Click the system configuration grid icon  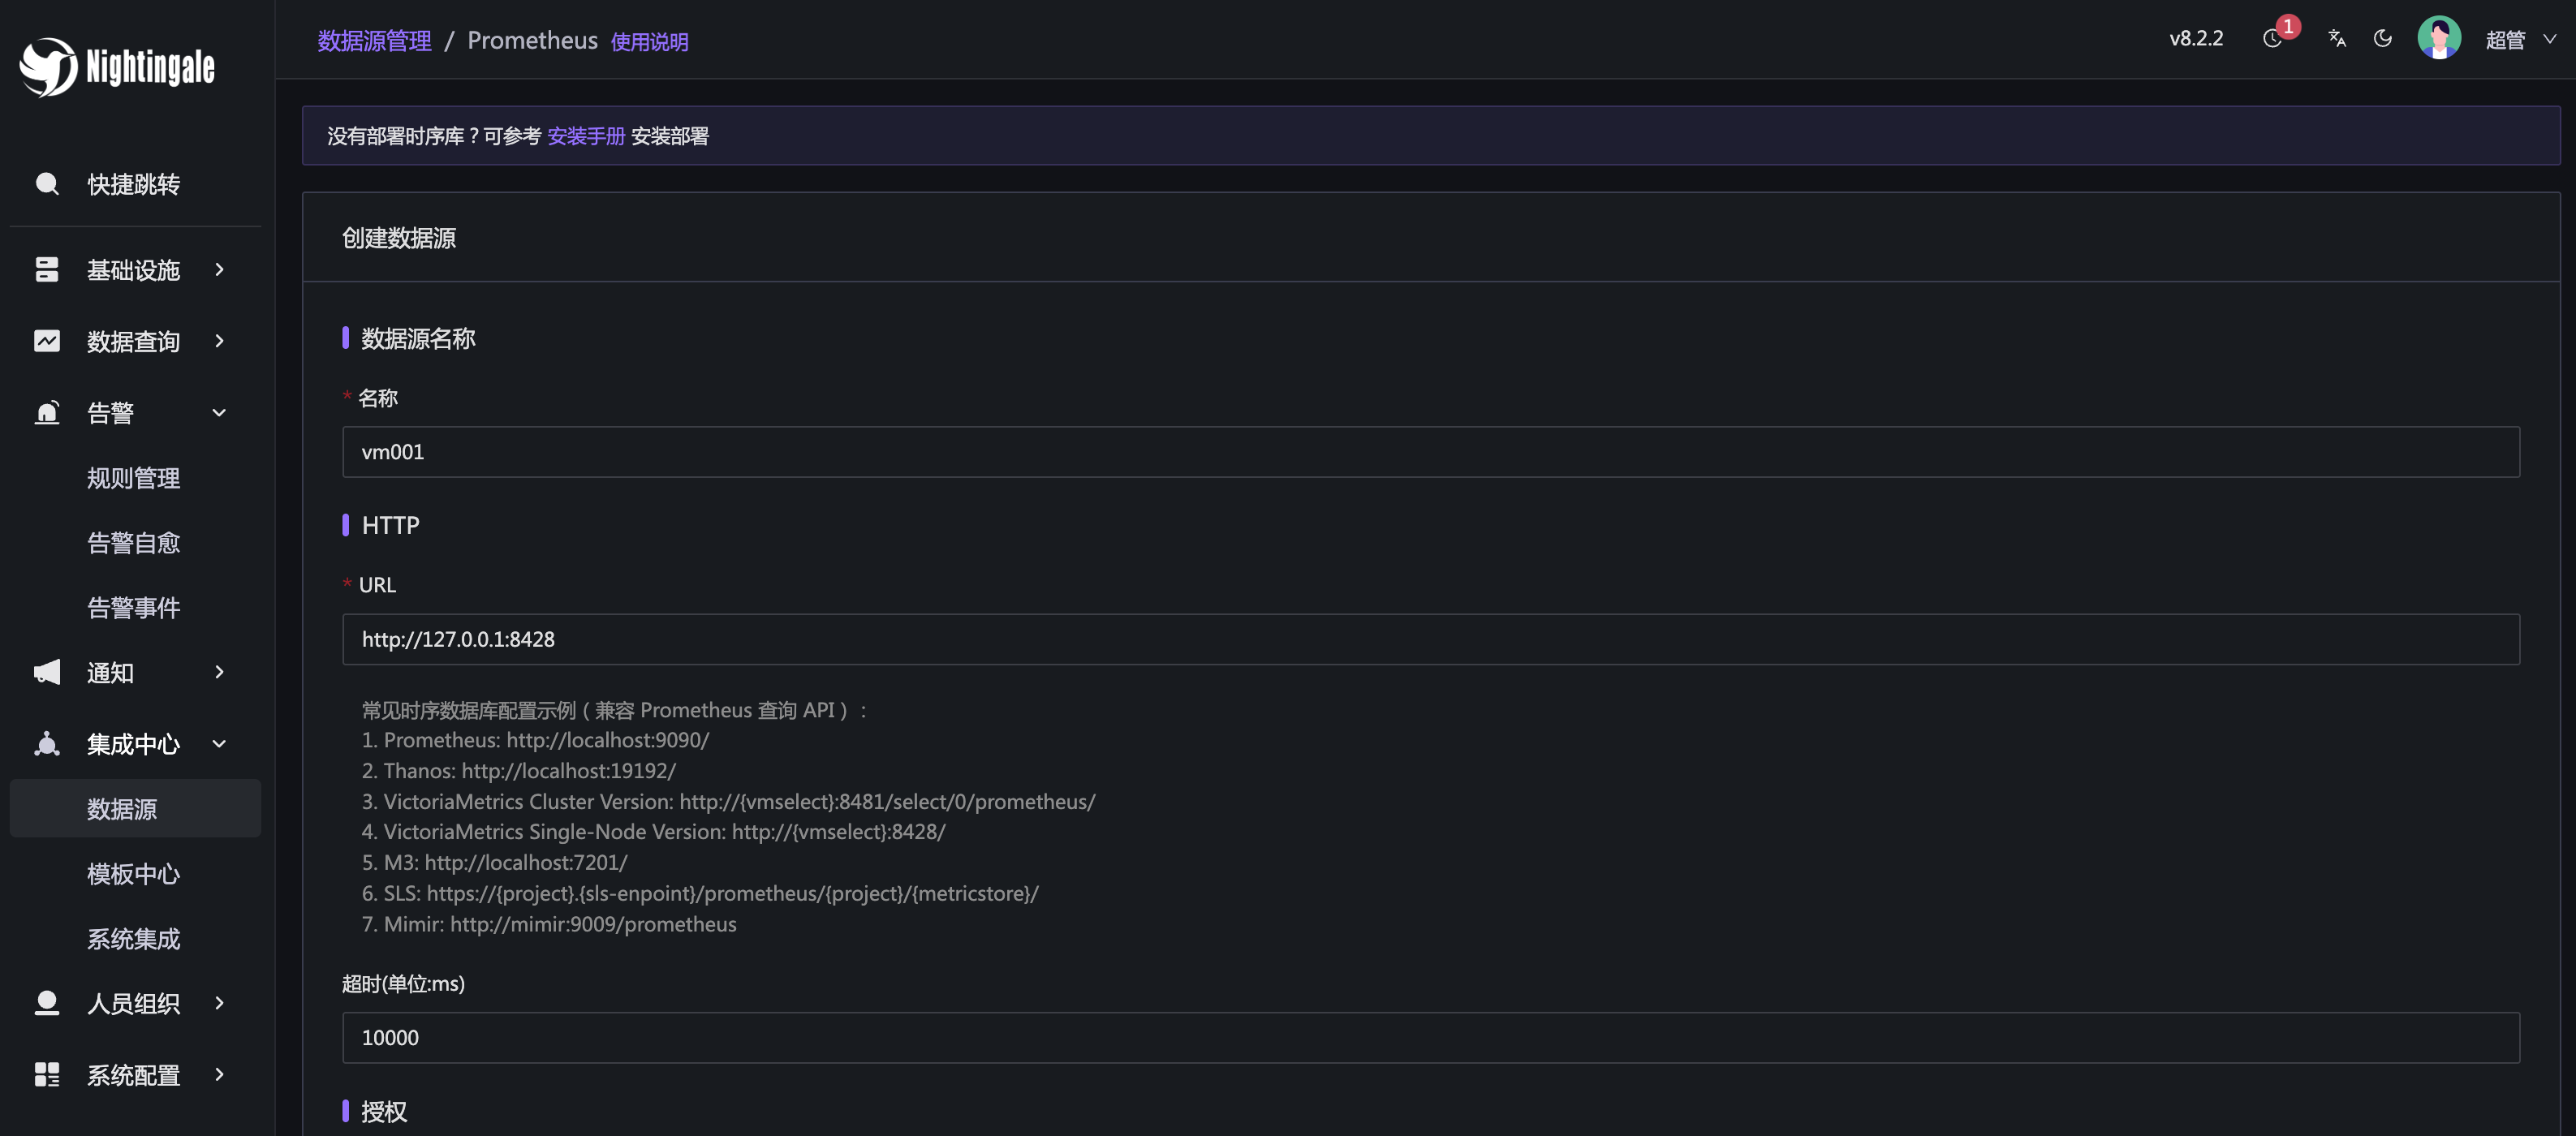click(x=47, y=1074)
